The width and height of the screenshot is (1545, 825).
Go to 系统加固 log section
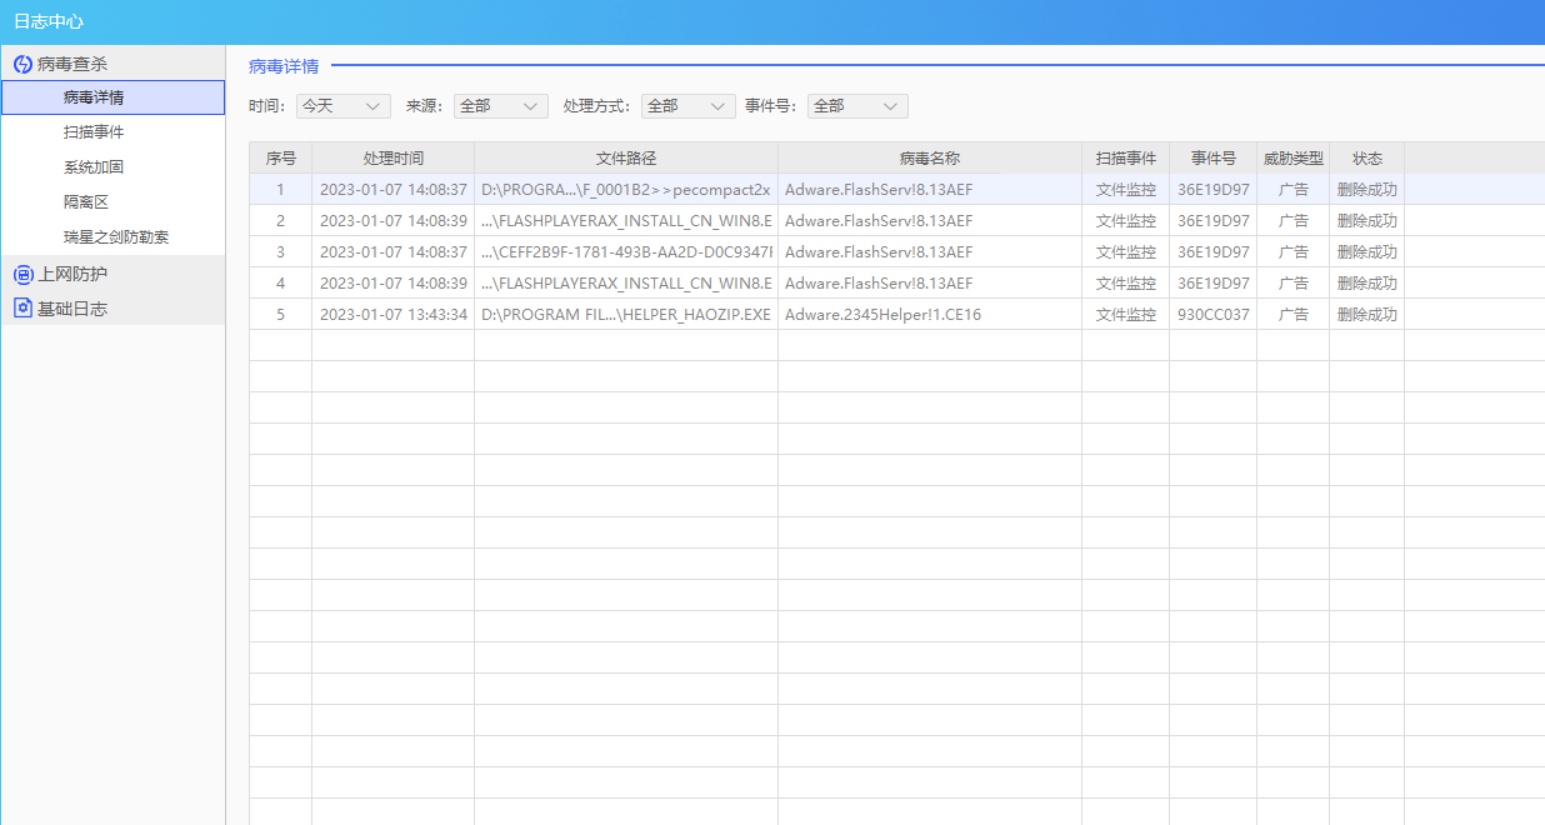pyautogui.click(x=94, y=167)
